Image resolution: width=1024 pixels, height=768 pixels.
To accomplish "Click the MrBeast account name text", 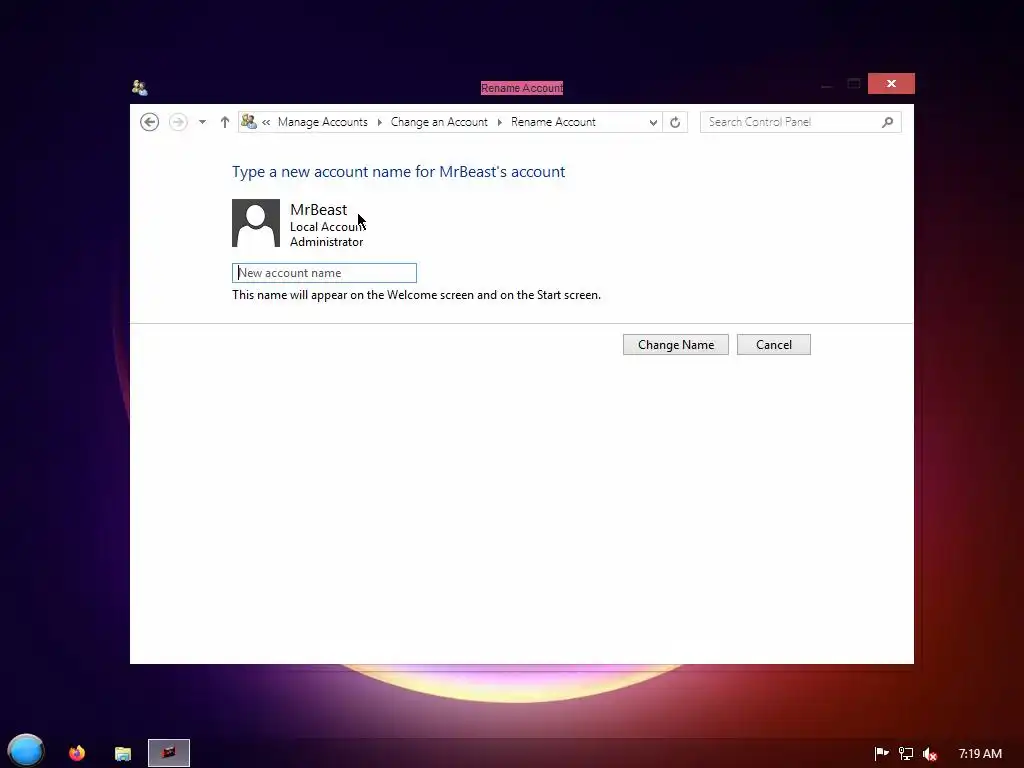I will pos(319,210).
